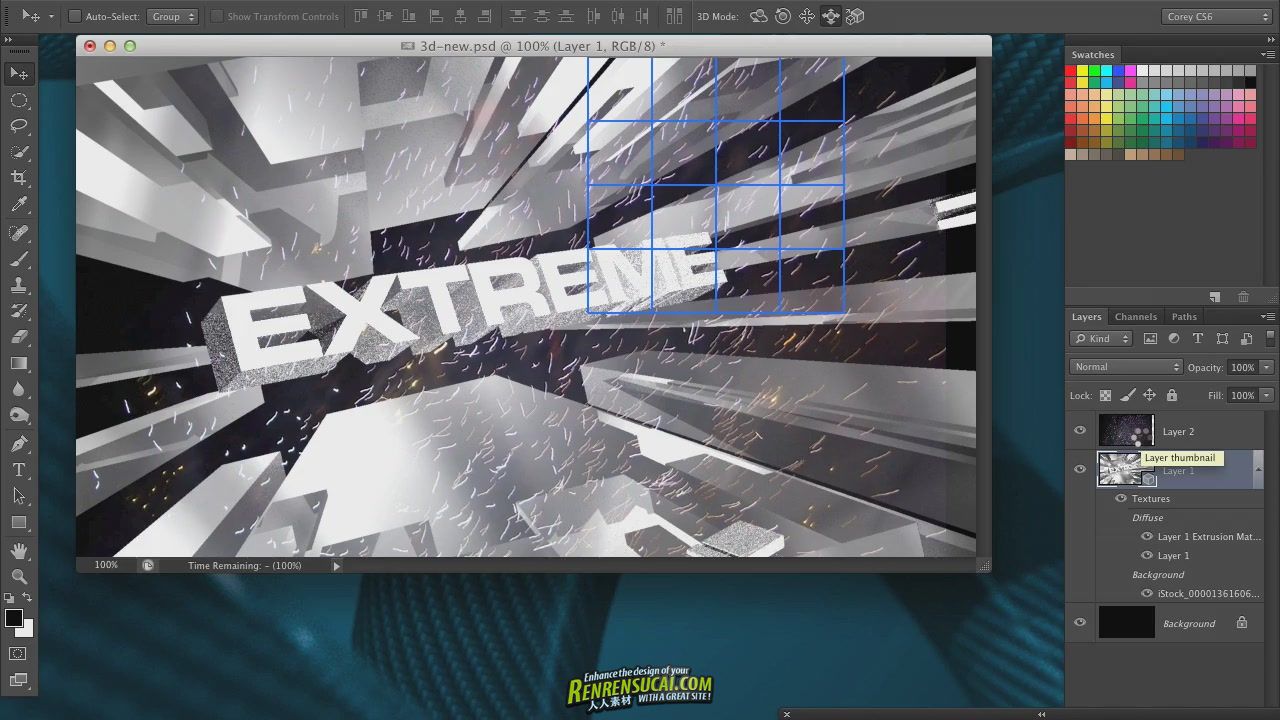Create new swatch from foreground color
The width and height of the screenshot is (1280, 720).
click(x=1215, y=297)
